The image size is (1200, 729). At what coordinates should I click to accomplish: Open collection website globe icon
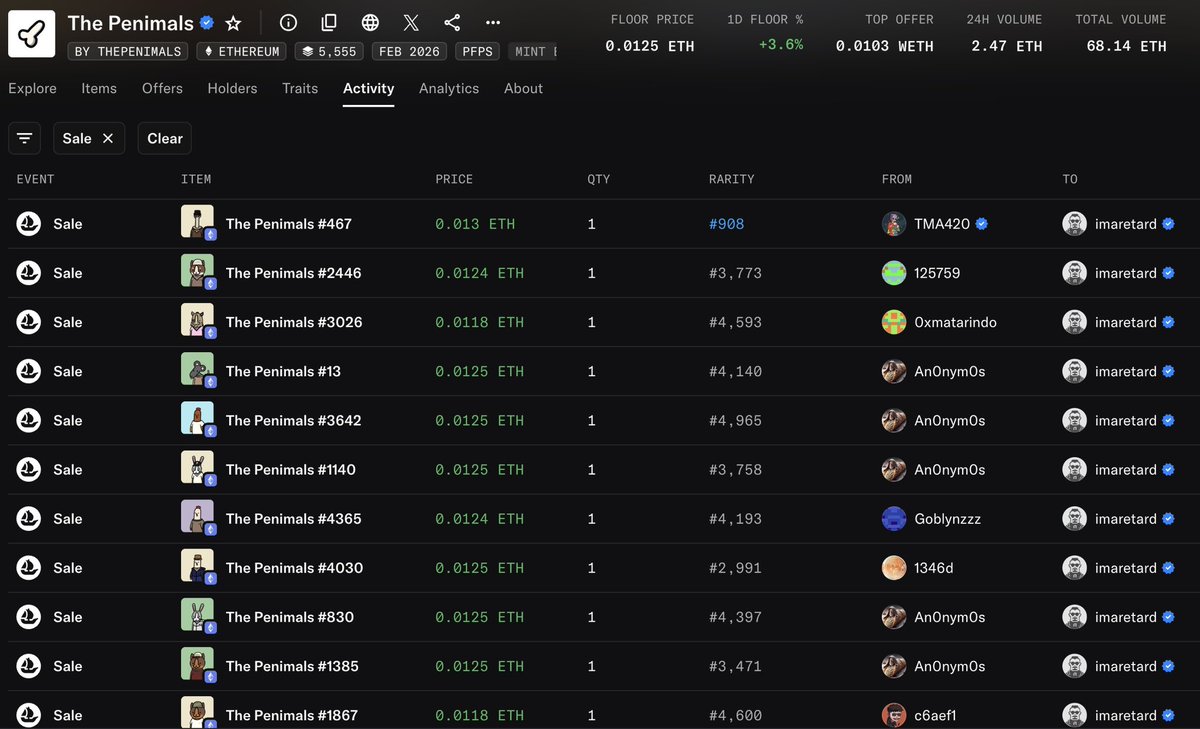pos(370,23)
